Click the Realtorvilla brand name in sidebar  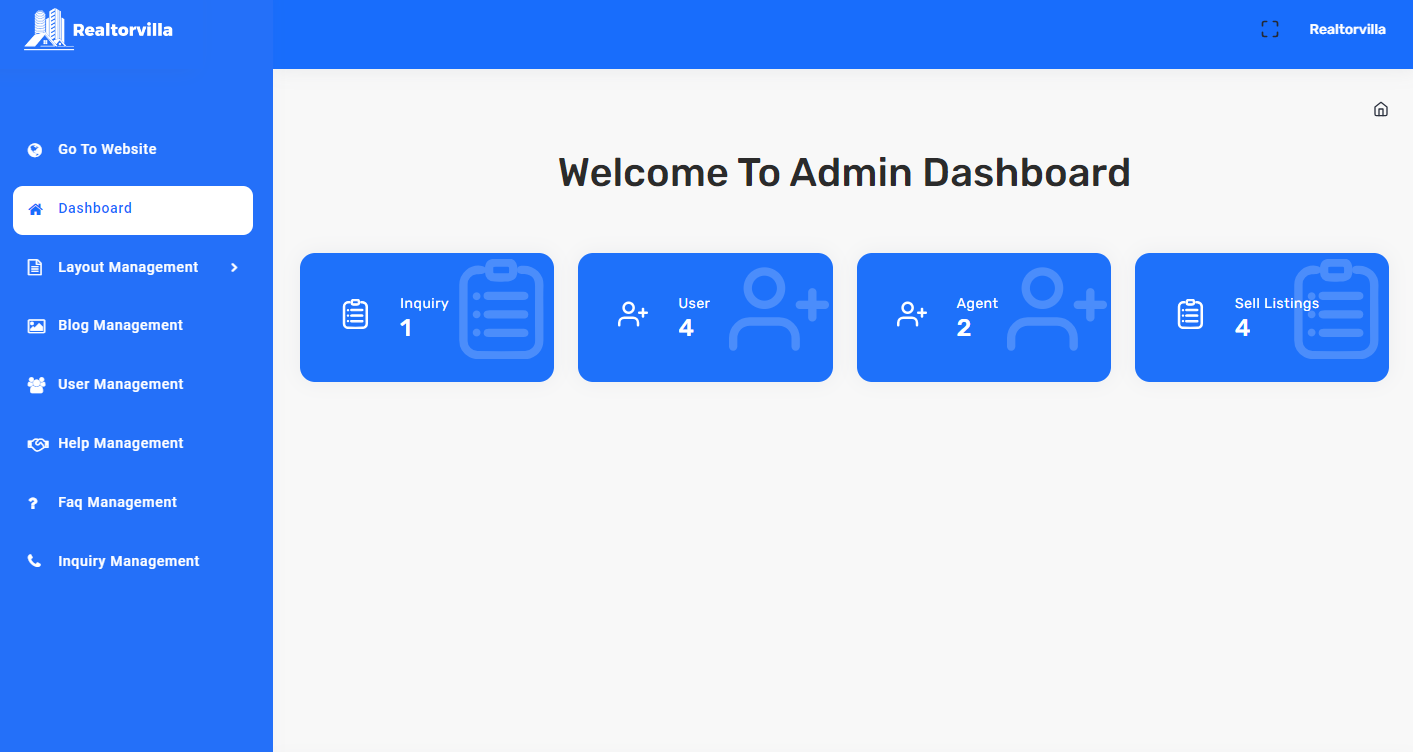click(x=122, y=30)
